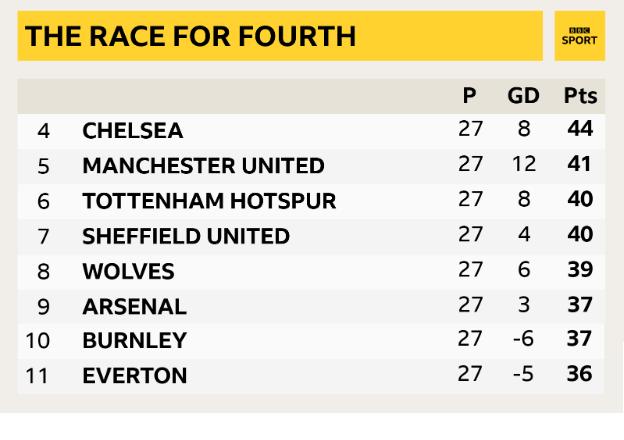Click the BBC Sport logo
The image size is (624, 440).
pyautogui.click(x=579, y=36)
